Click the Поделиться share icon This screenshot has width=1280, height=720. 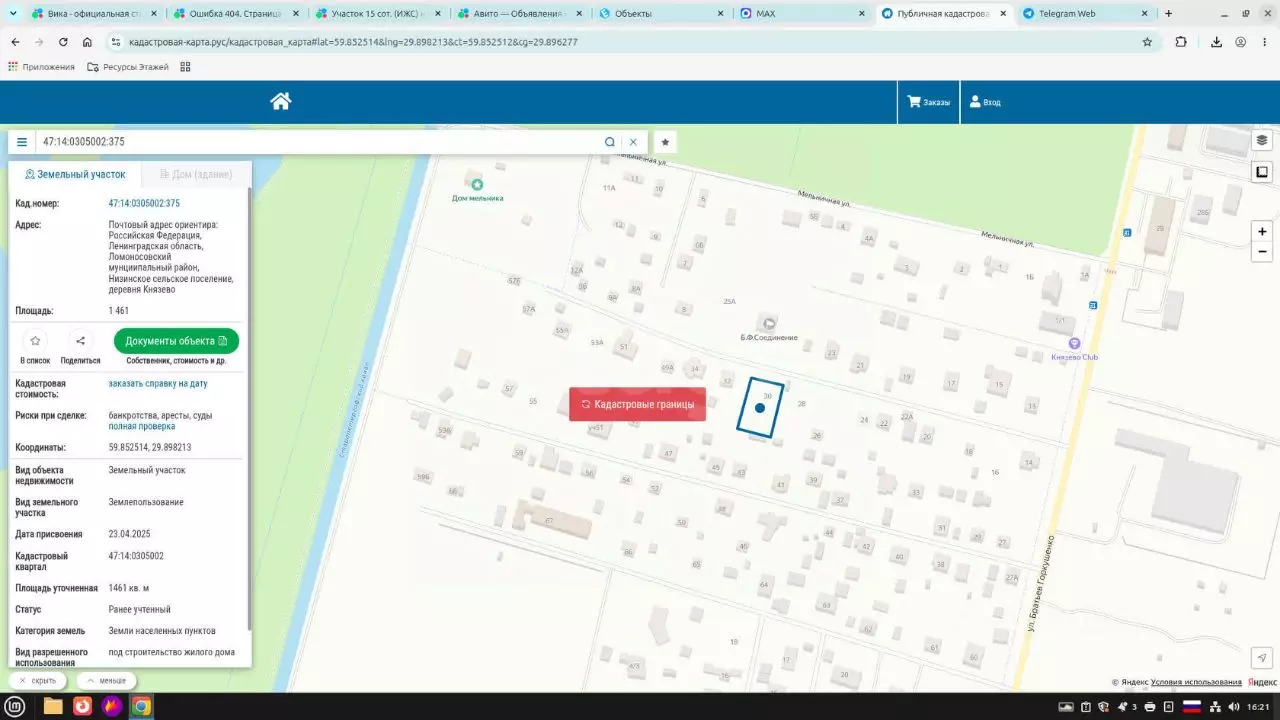(80, 341)
